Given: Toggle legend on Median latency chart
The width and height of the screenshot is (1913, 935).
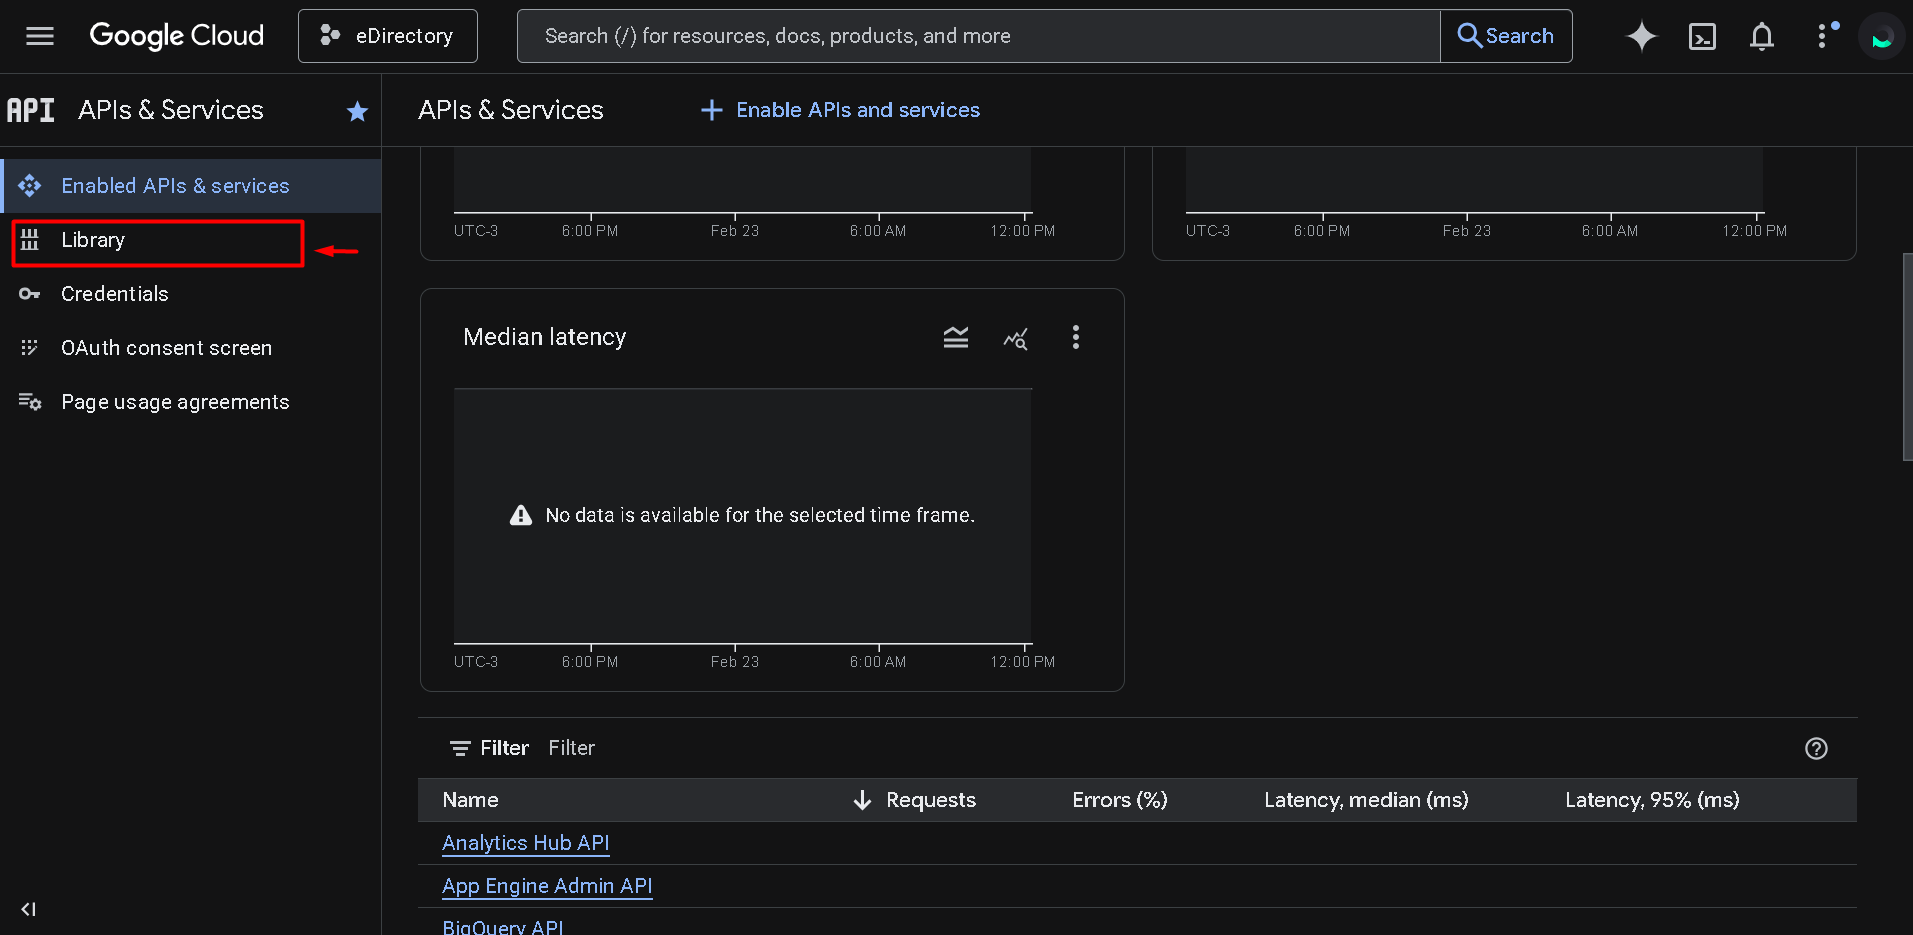Looking at the screenshot, I should [x=956, y=338].
